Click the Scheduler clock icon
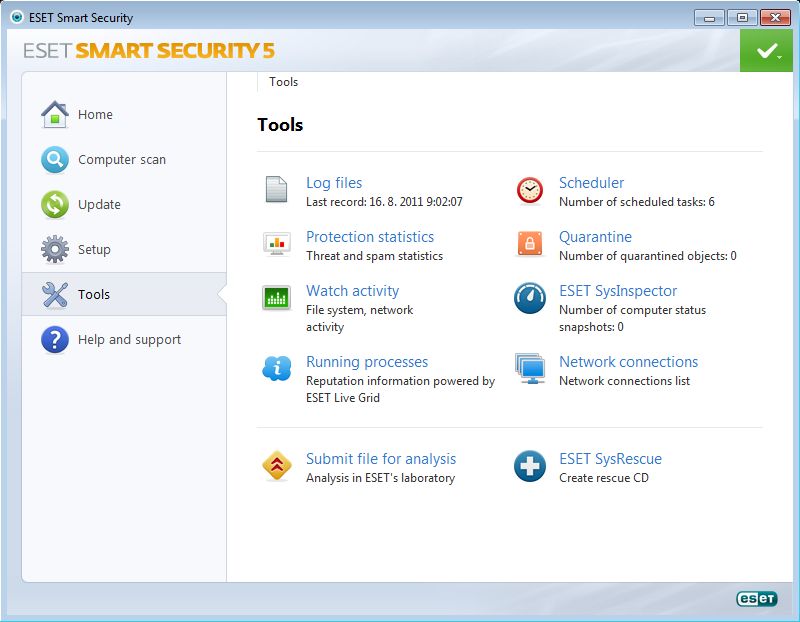Screen dimensions: 800x622 point(530,190)
